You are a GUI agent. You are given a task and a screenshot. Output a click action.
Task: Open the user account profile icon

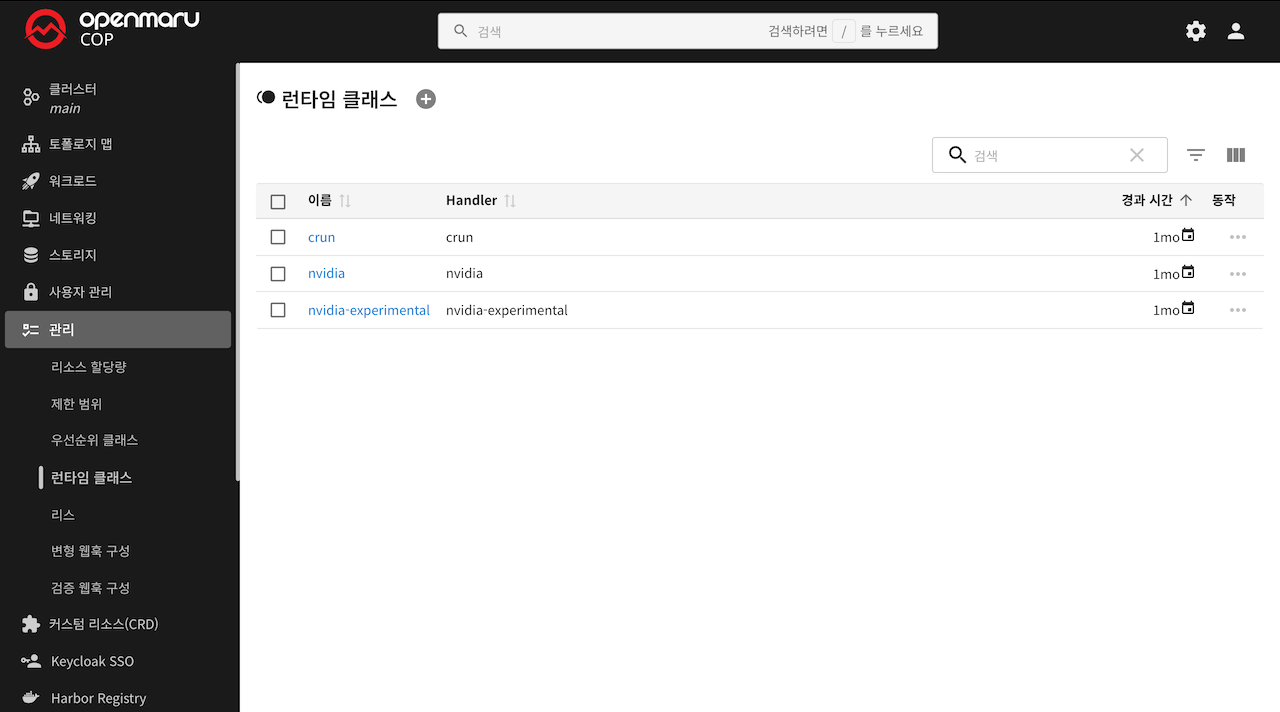pos(1236,31)
